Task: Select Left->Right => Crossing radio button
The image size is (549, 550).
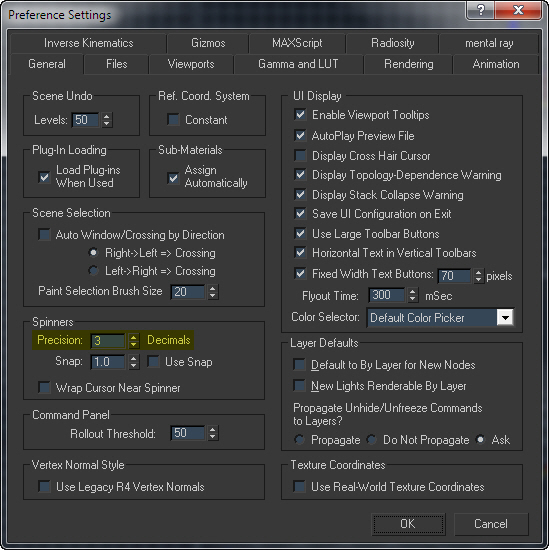Action: tap(93, 270)
